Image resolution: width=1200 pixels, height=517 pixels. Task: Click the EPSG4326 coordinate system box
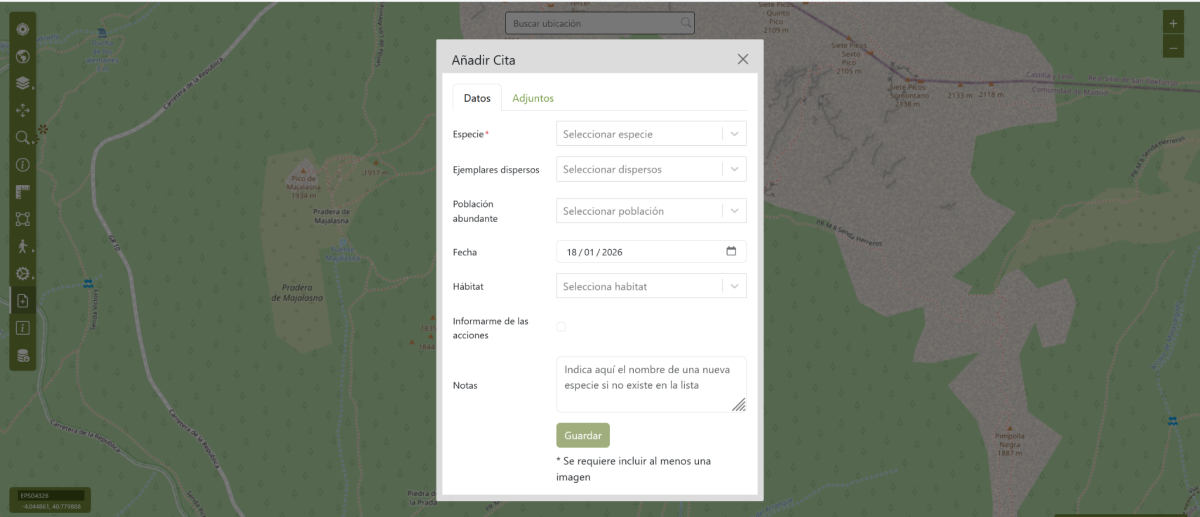click(x=50, y=496)
